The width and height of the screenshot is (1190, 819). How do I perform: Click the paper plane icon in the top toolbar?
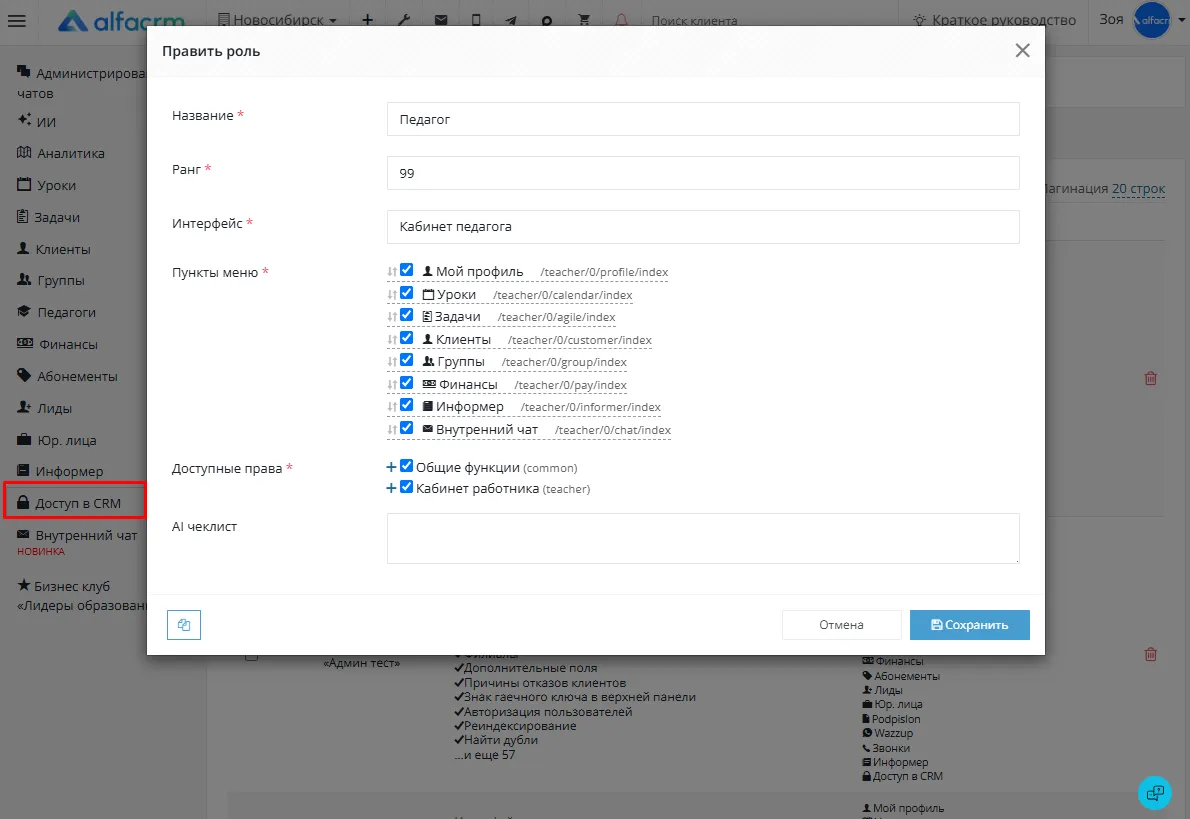[x=511, y=20]
